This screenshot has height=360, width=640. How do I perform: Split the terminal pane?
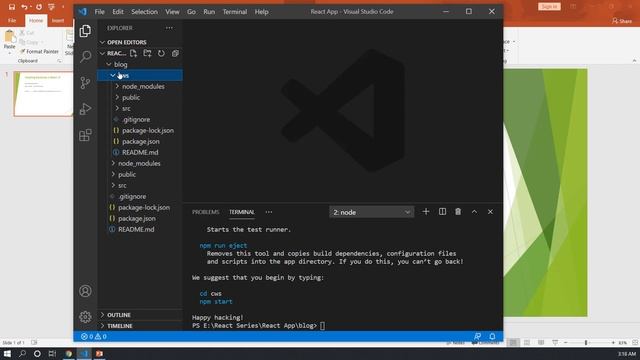pos(442,211)
